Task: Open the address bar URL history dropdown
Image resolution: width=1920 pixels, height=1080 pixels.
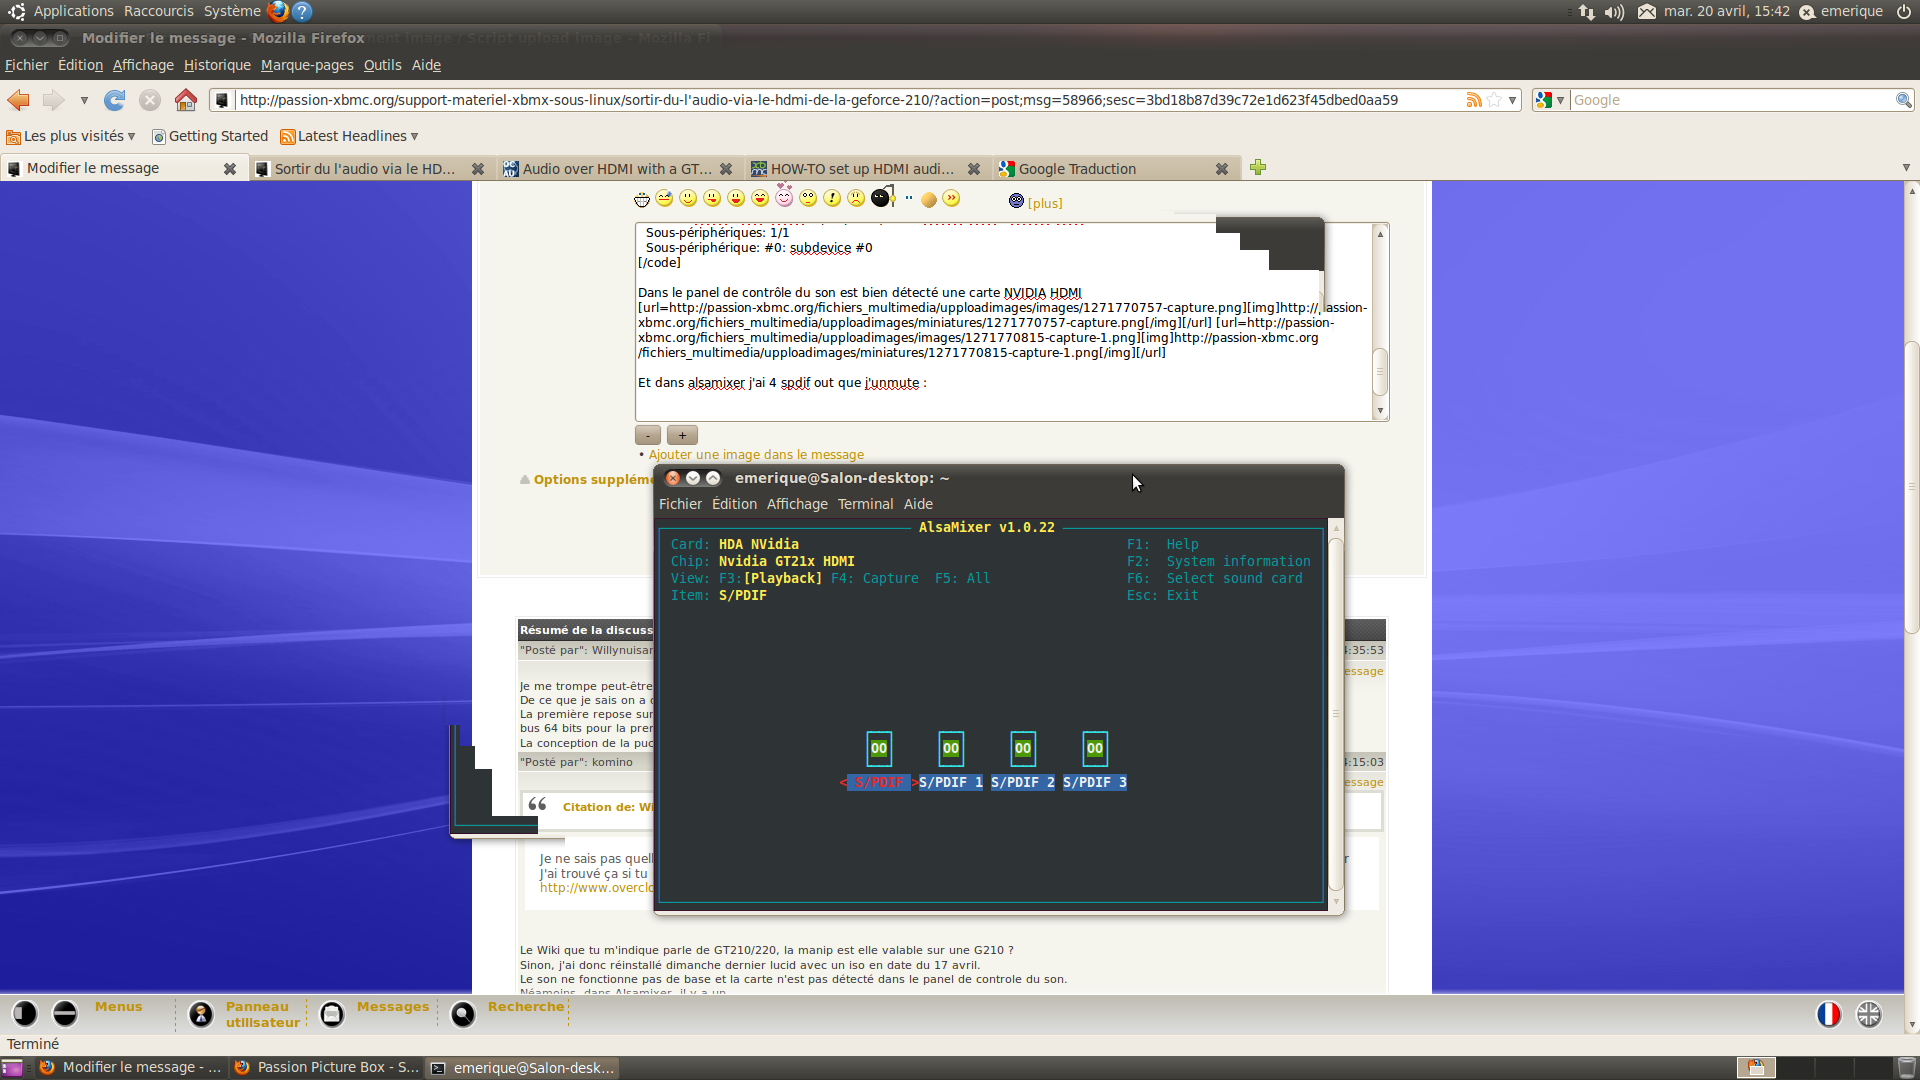Action: 1512,100
